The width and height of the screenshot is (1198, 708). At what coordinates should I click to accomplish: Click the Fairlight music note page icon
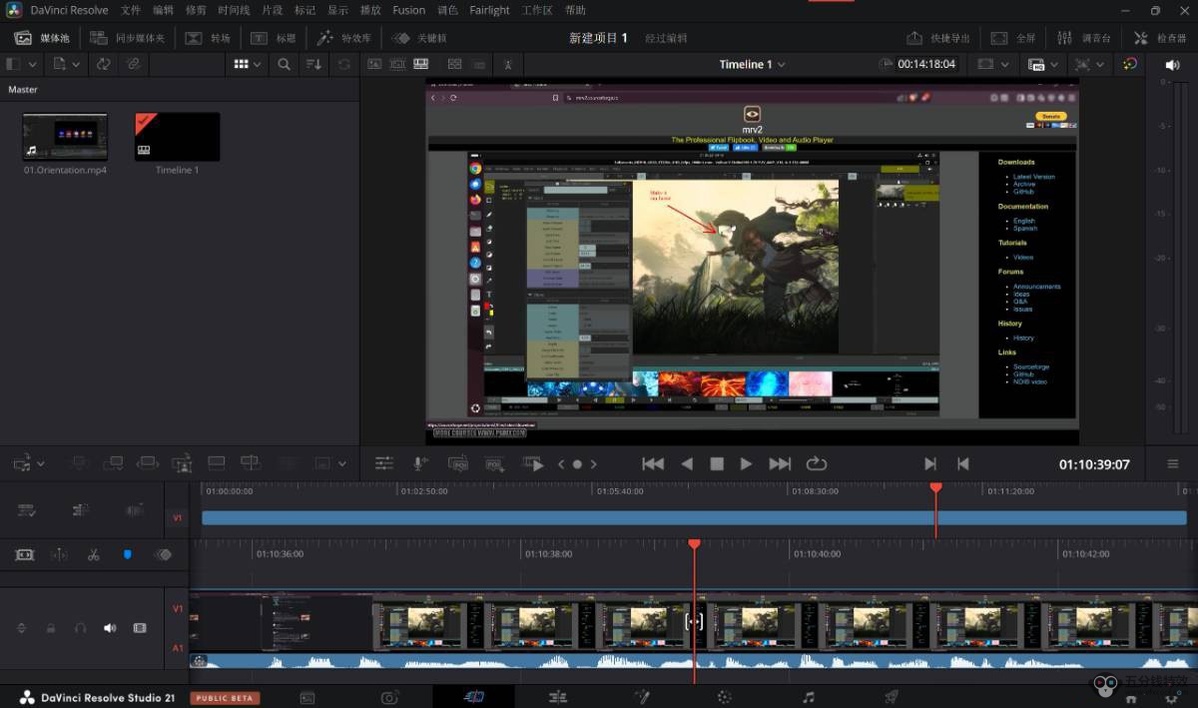(808, 697)
